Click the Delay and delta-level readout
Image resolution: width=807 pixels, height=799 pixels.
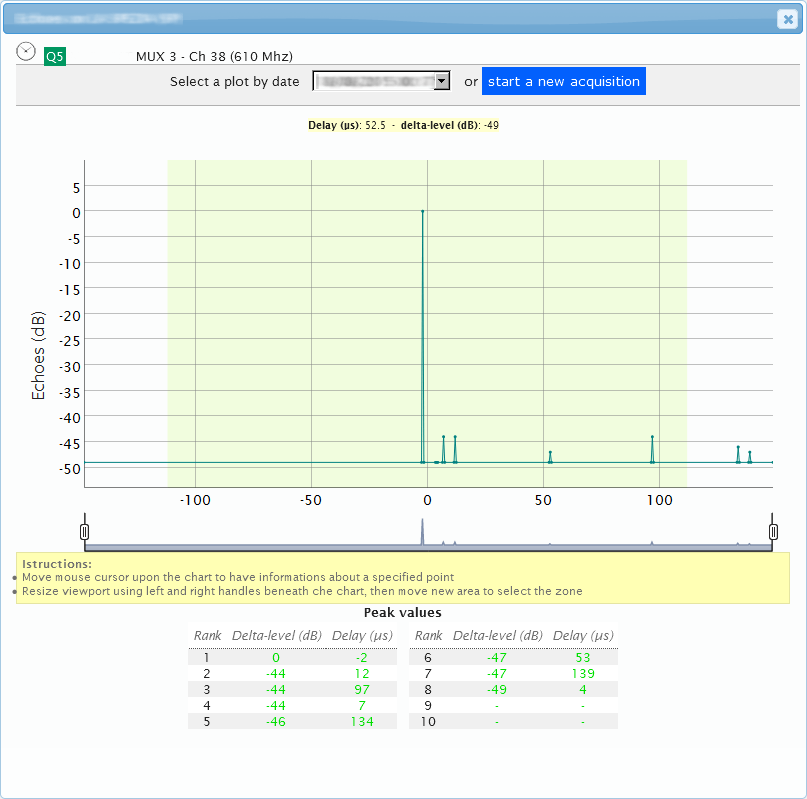tap(404, 125)
